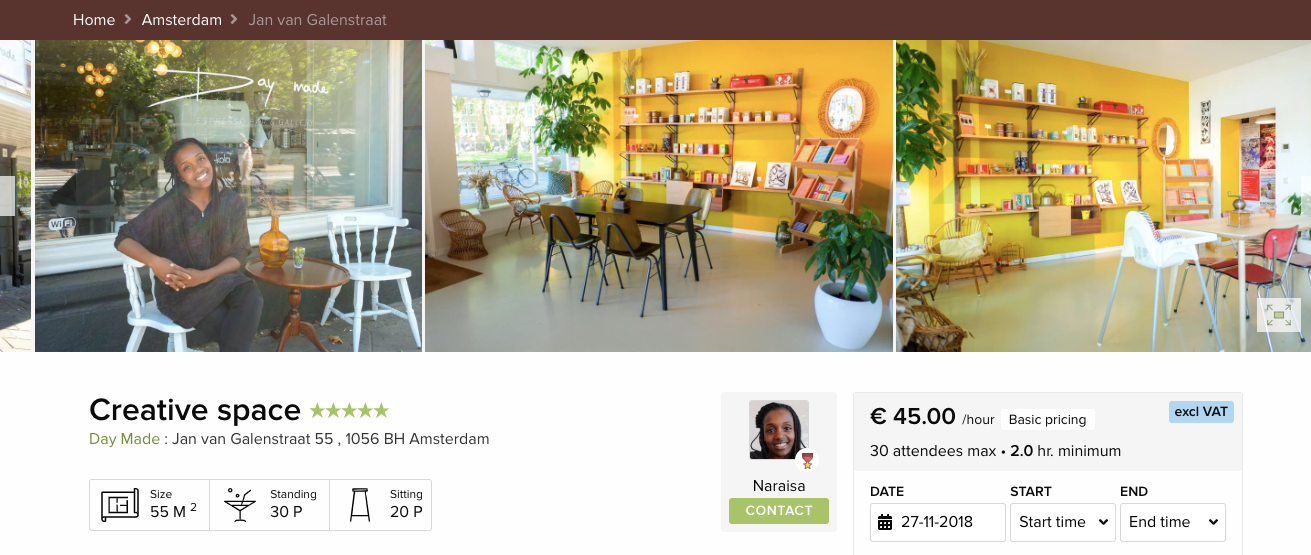1311x555 pixels.
Task: Click the floor plan size icon
Action: point(120,505)
